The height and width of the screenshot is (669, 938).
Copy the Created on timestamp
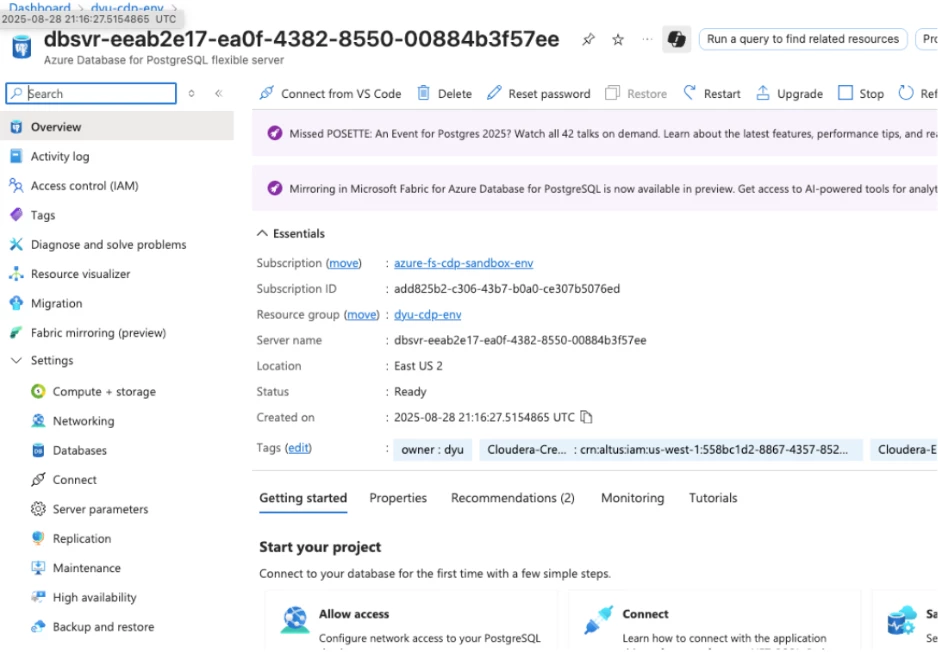[586, 417]
